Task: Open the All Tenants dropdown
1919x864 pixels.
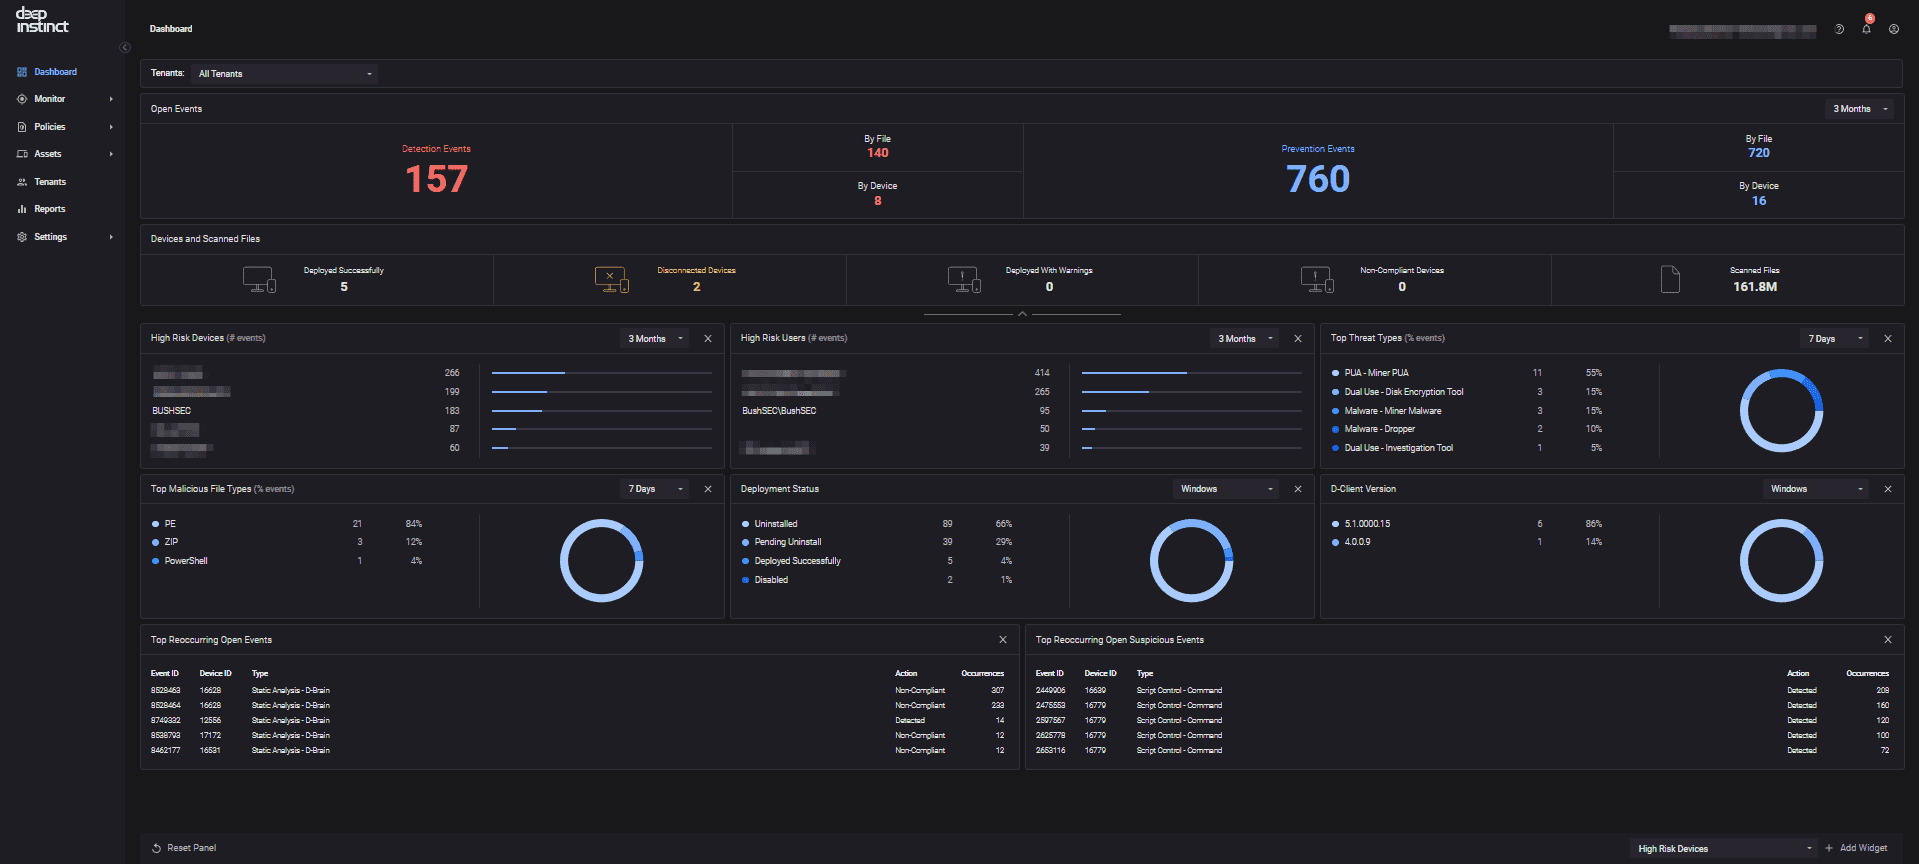Action: click(x=284, y=73)
